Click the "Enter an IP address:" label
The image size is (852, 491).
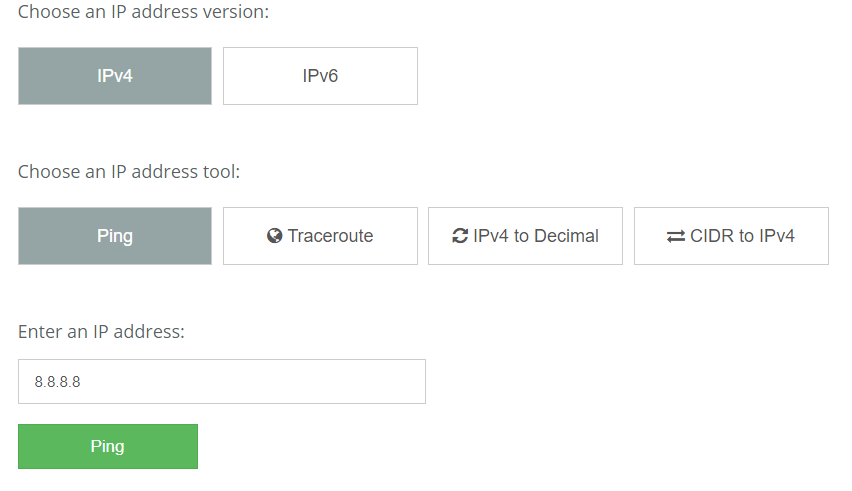[x=101, y=332]
